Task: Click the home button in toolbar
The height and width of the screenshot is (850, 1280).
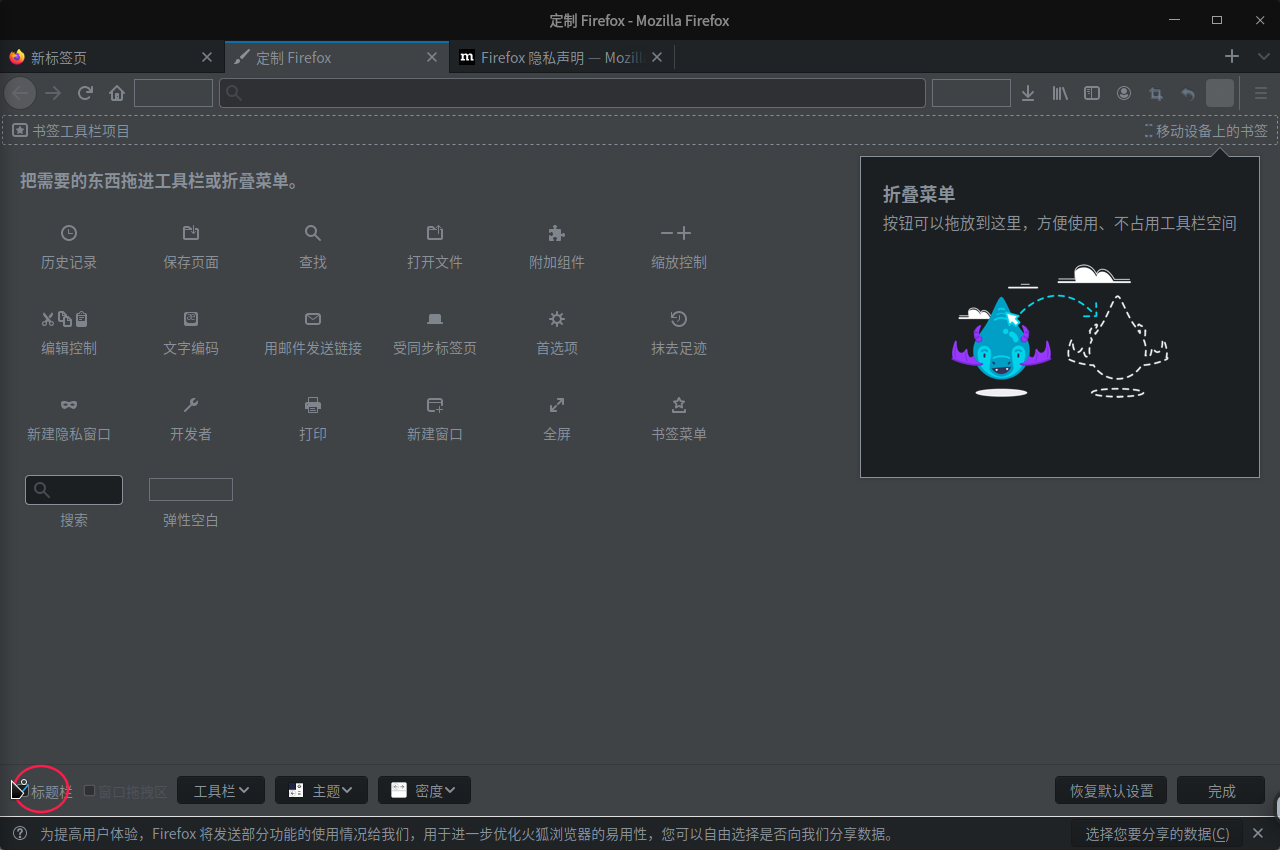Action: pos(117,93)
